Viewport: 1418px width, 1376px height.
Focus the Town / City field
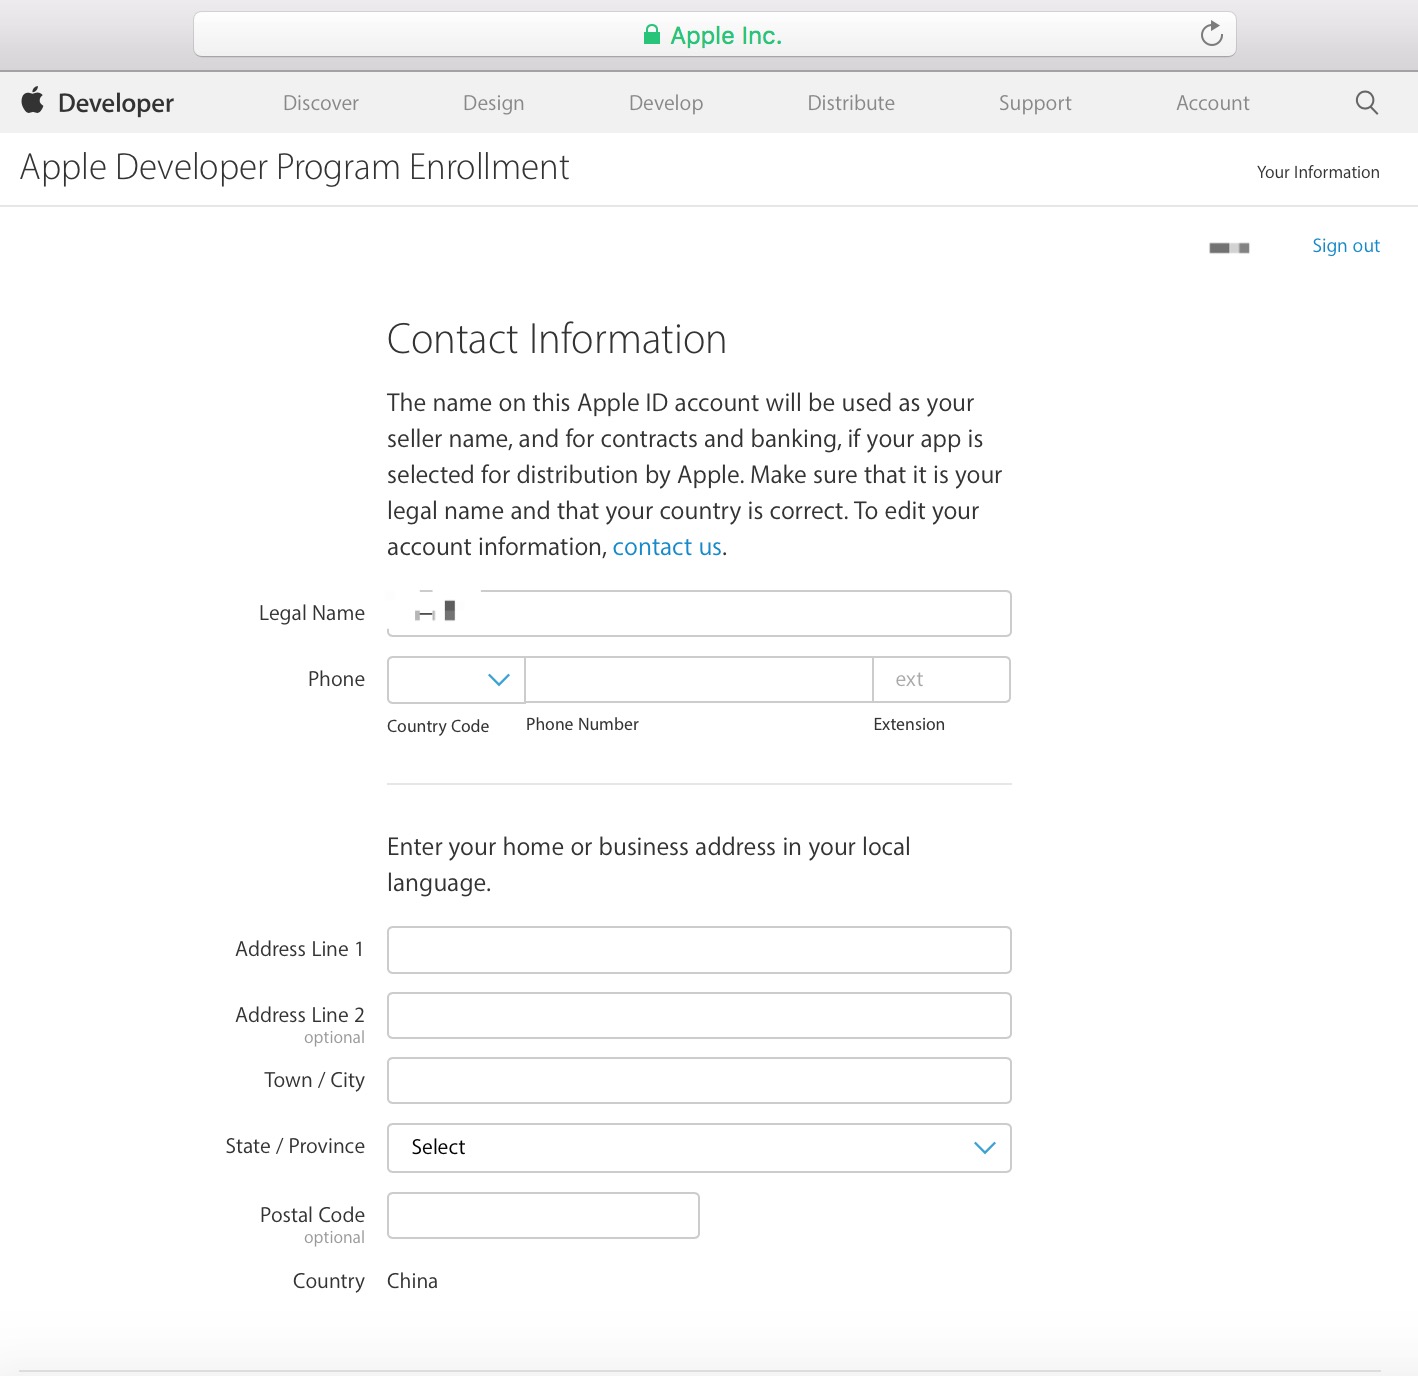(699, 1081)
